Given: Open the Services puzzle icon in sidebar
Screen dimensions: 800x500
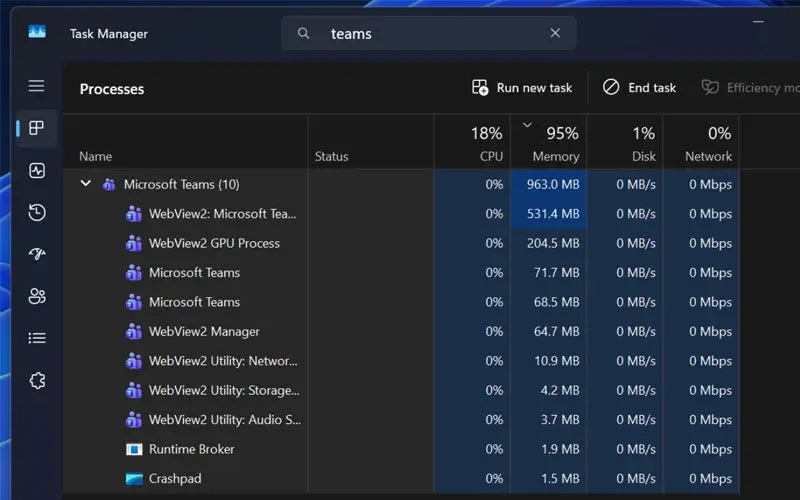Looking at the screenshot, I should pos(37,381).
